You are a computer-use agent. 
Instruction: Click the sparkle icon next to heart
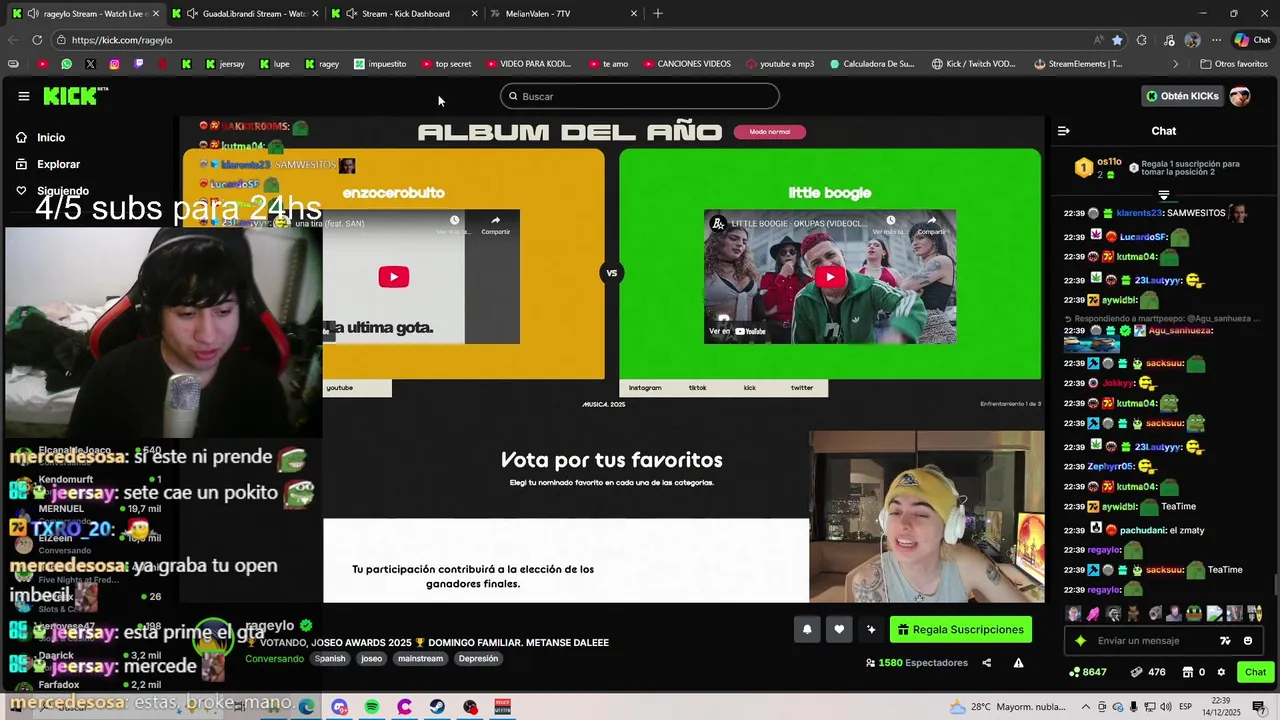coord(871,629)
